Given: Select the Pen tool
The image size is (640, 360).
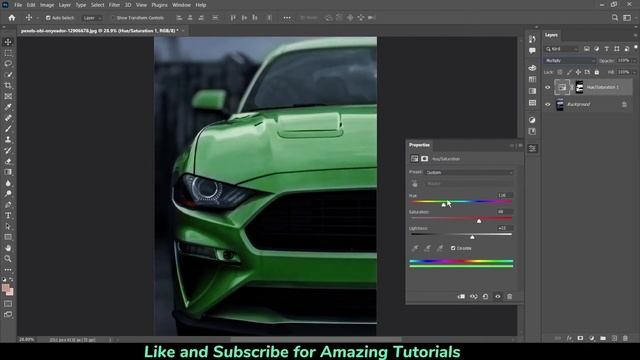Looking at the screenshot, I should point(8,204).
